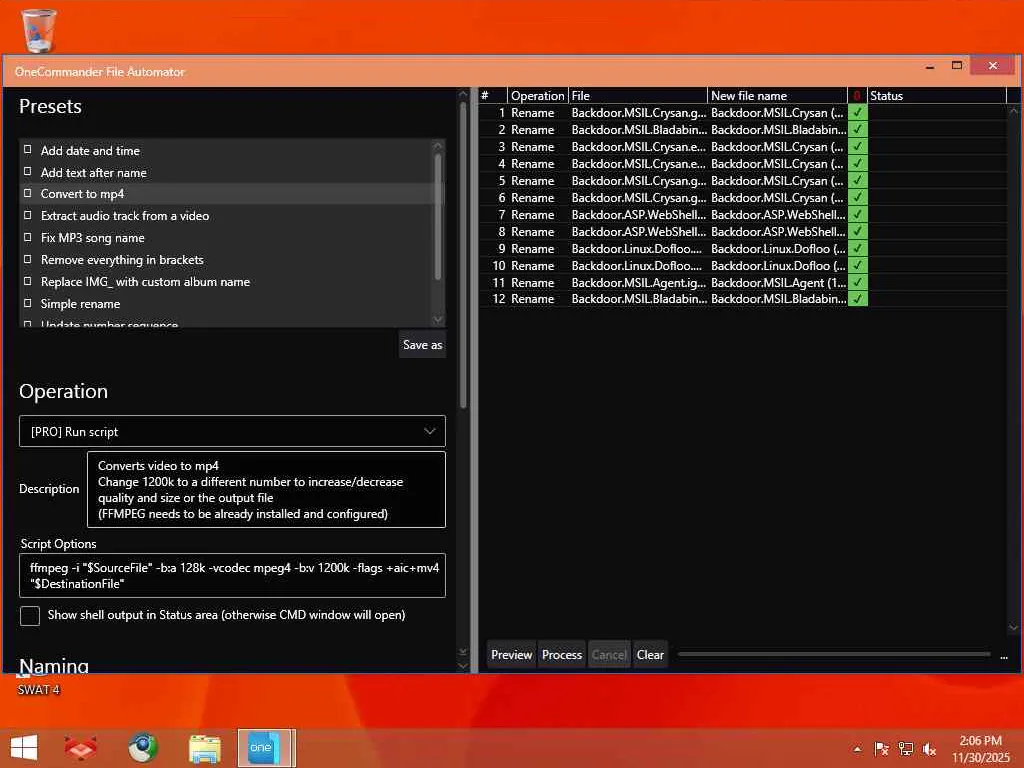This screenshot has height=768, width=1024.
Task: Launch the red bird taskbar app
Action: (x=80, y=748)
